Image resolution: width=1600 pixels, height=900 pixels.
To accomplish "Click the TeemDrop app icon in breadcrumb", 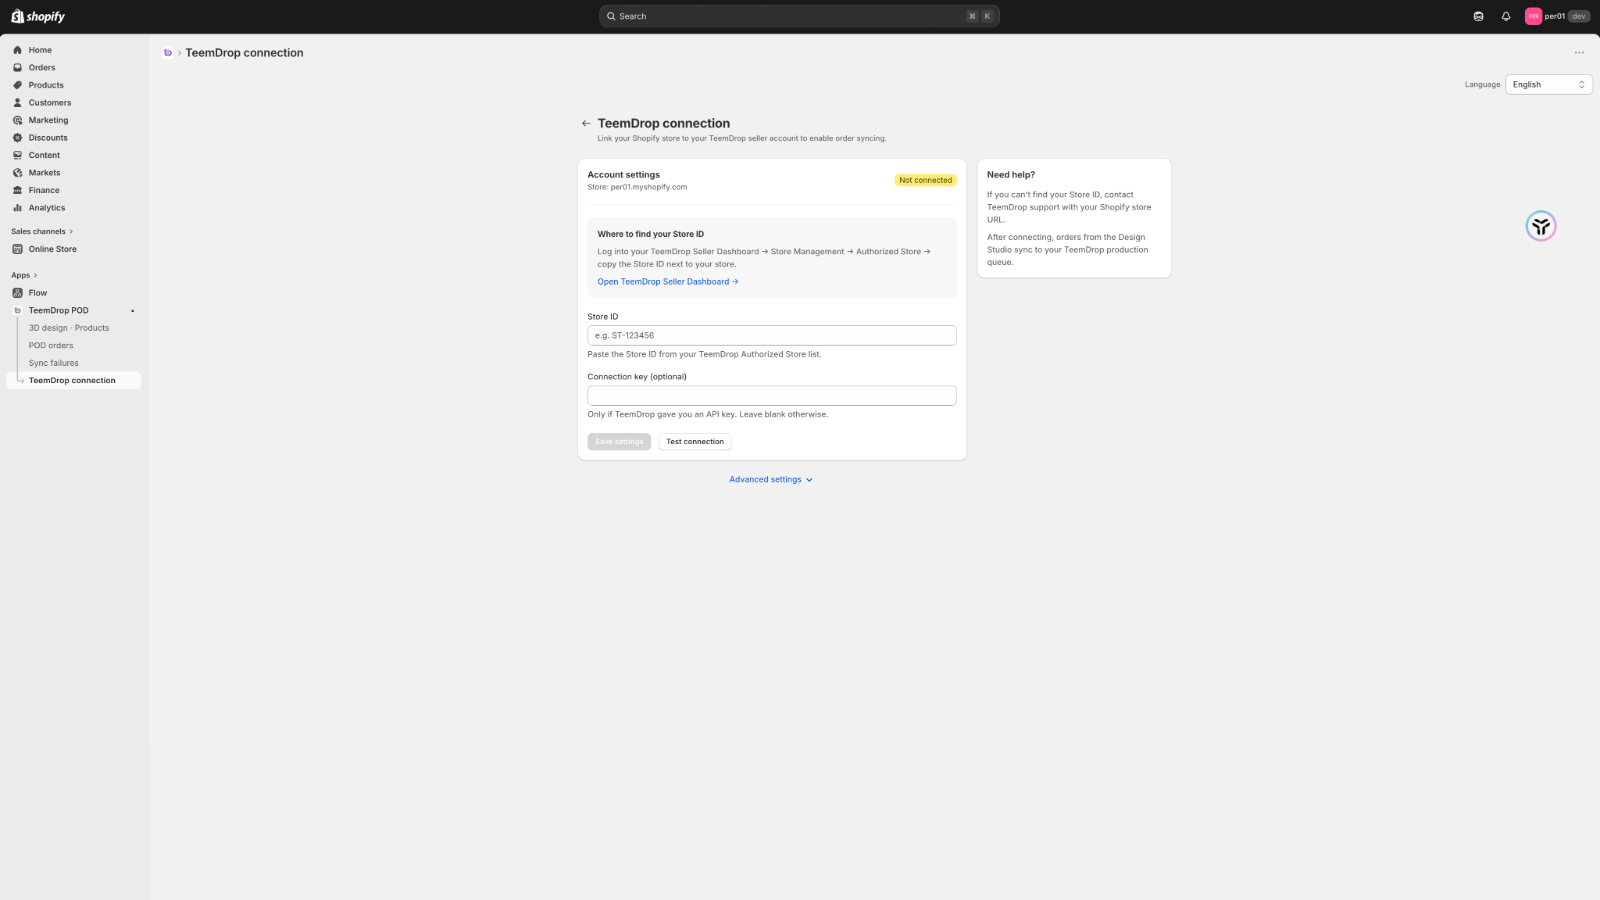I will pyautogui.click(x=167, y=53).
